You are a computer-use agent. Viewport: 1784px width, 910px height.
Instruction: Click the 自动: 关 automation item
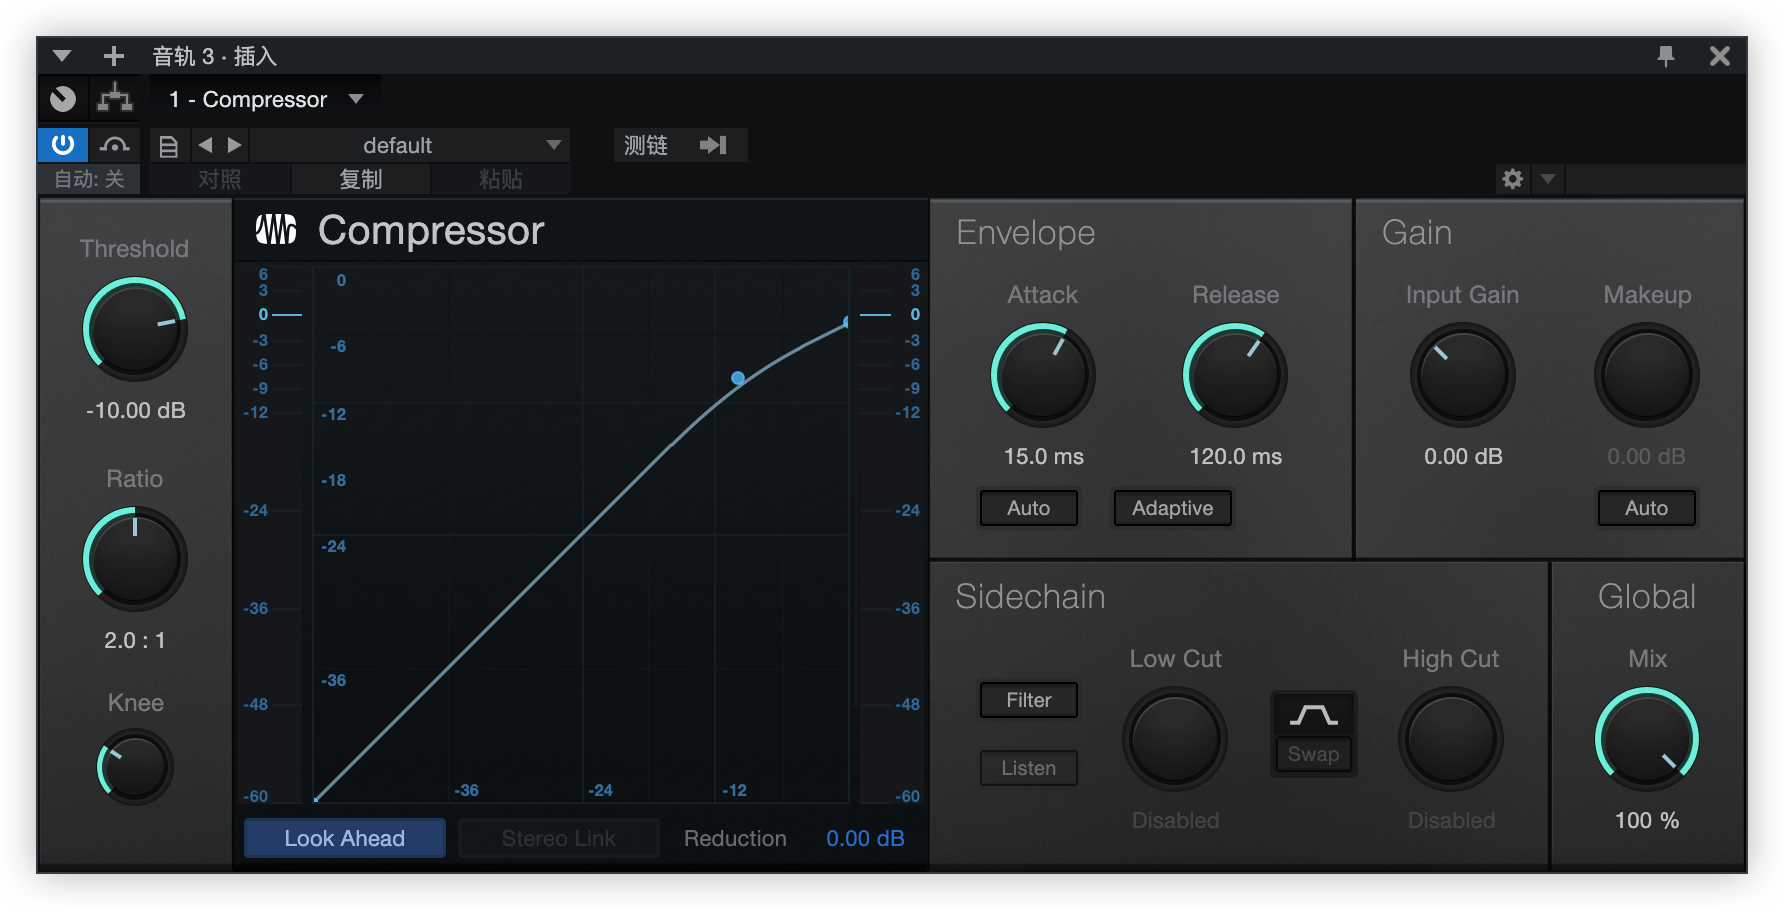[x=89, y=179]
